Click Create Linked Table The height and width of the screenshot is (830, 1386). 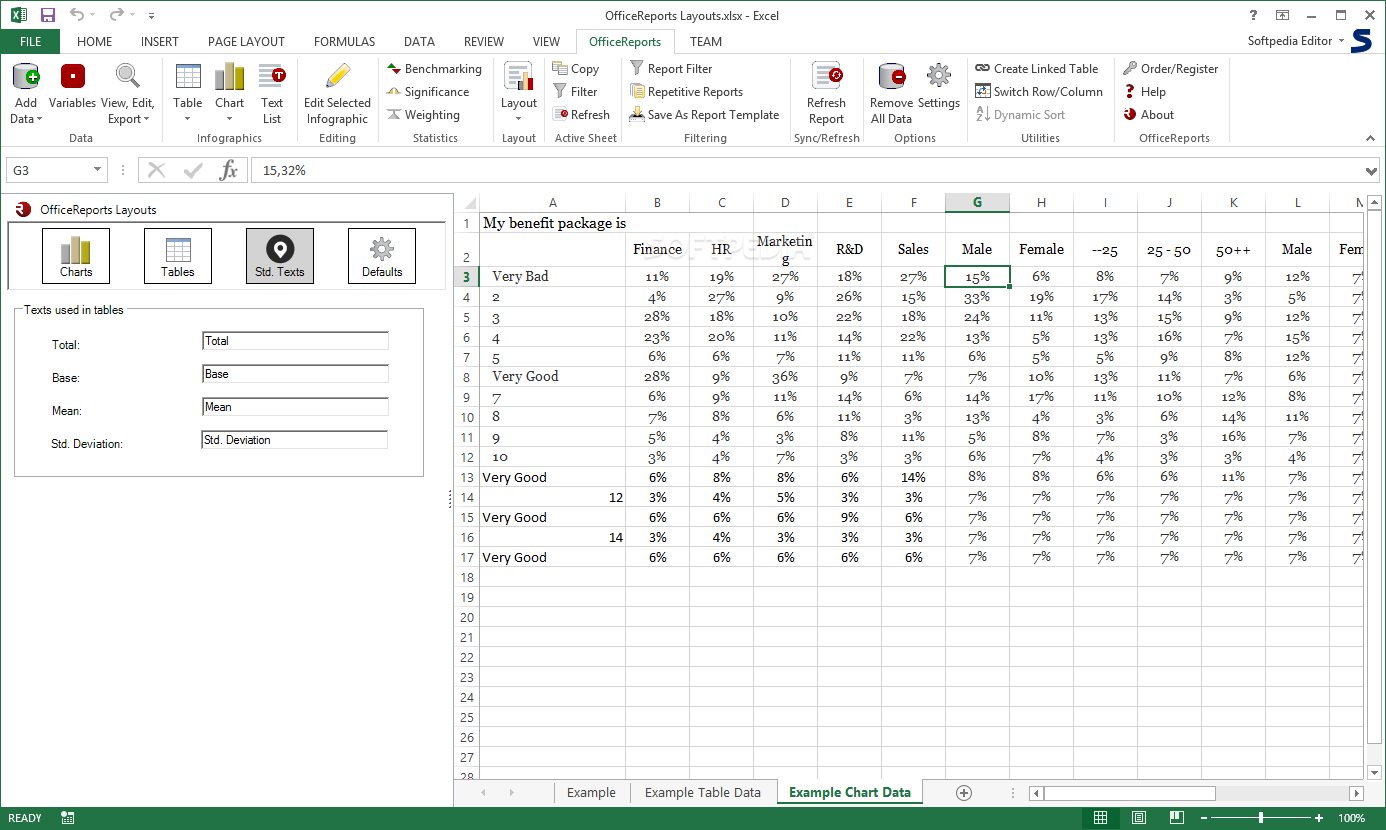tap(1037, 69)
